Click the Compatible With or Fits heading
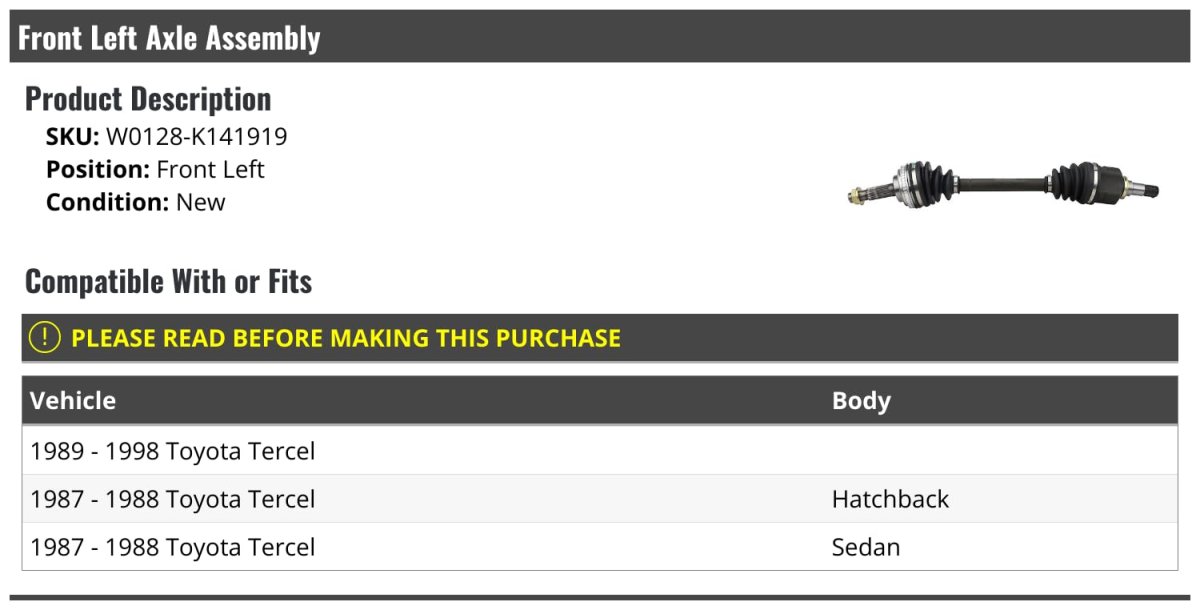 tap(168, 282)
